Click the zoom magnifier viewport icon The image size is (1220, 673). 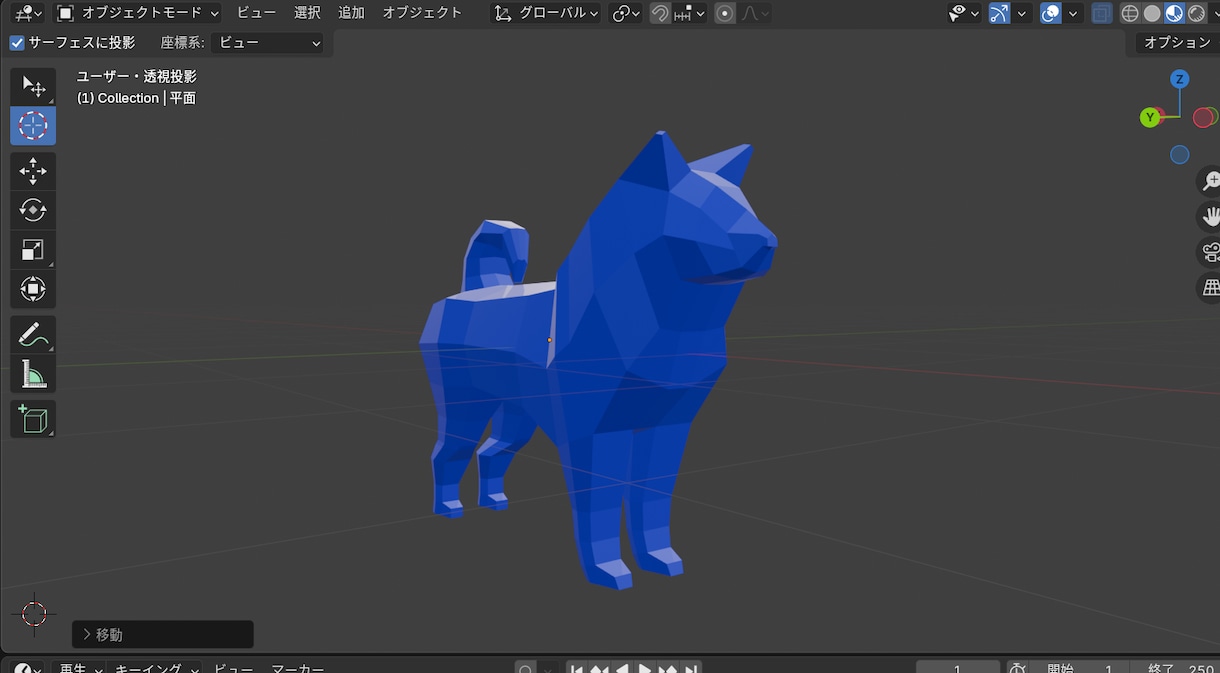click(1210, 181)
